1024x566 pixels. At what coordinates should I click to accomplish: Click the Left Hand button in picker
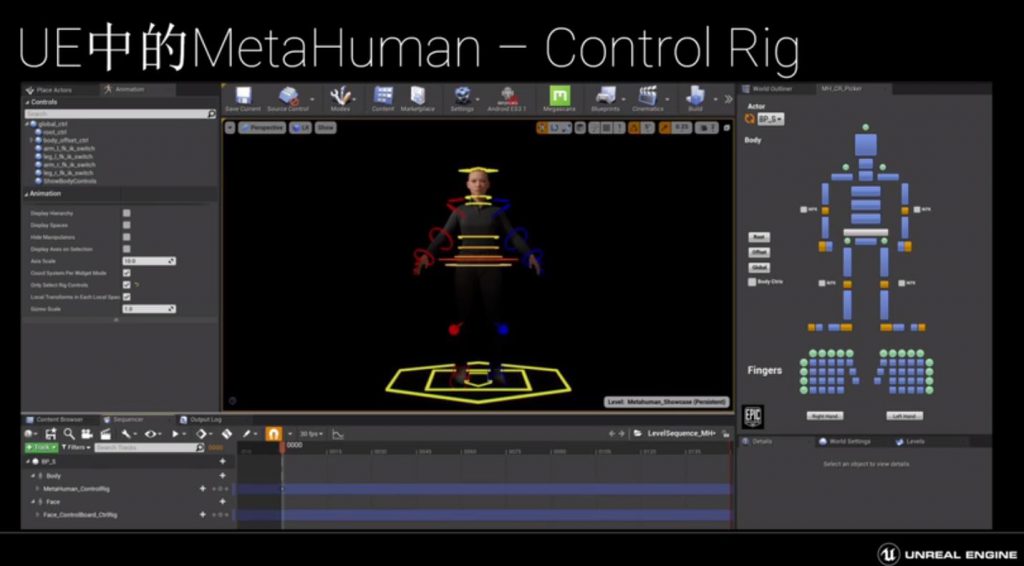pos(904,416)
